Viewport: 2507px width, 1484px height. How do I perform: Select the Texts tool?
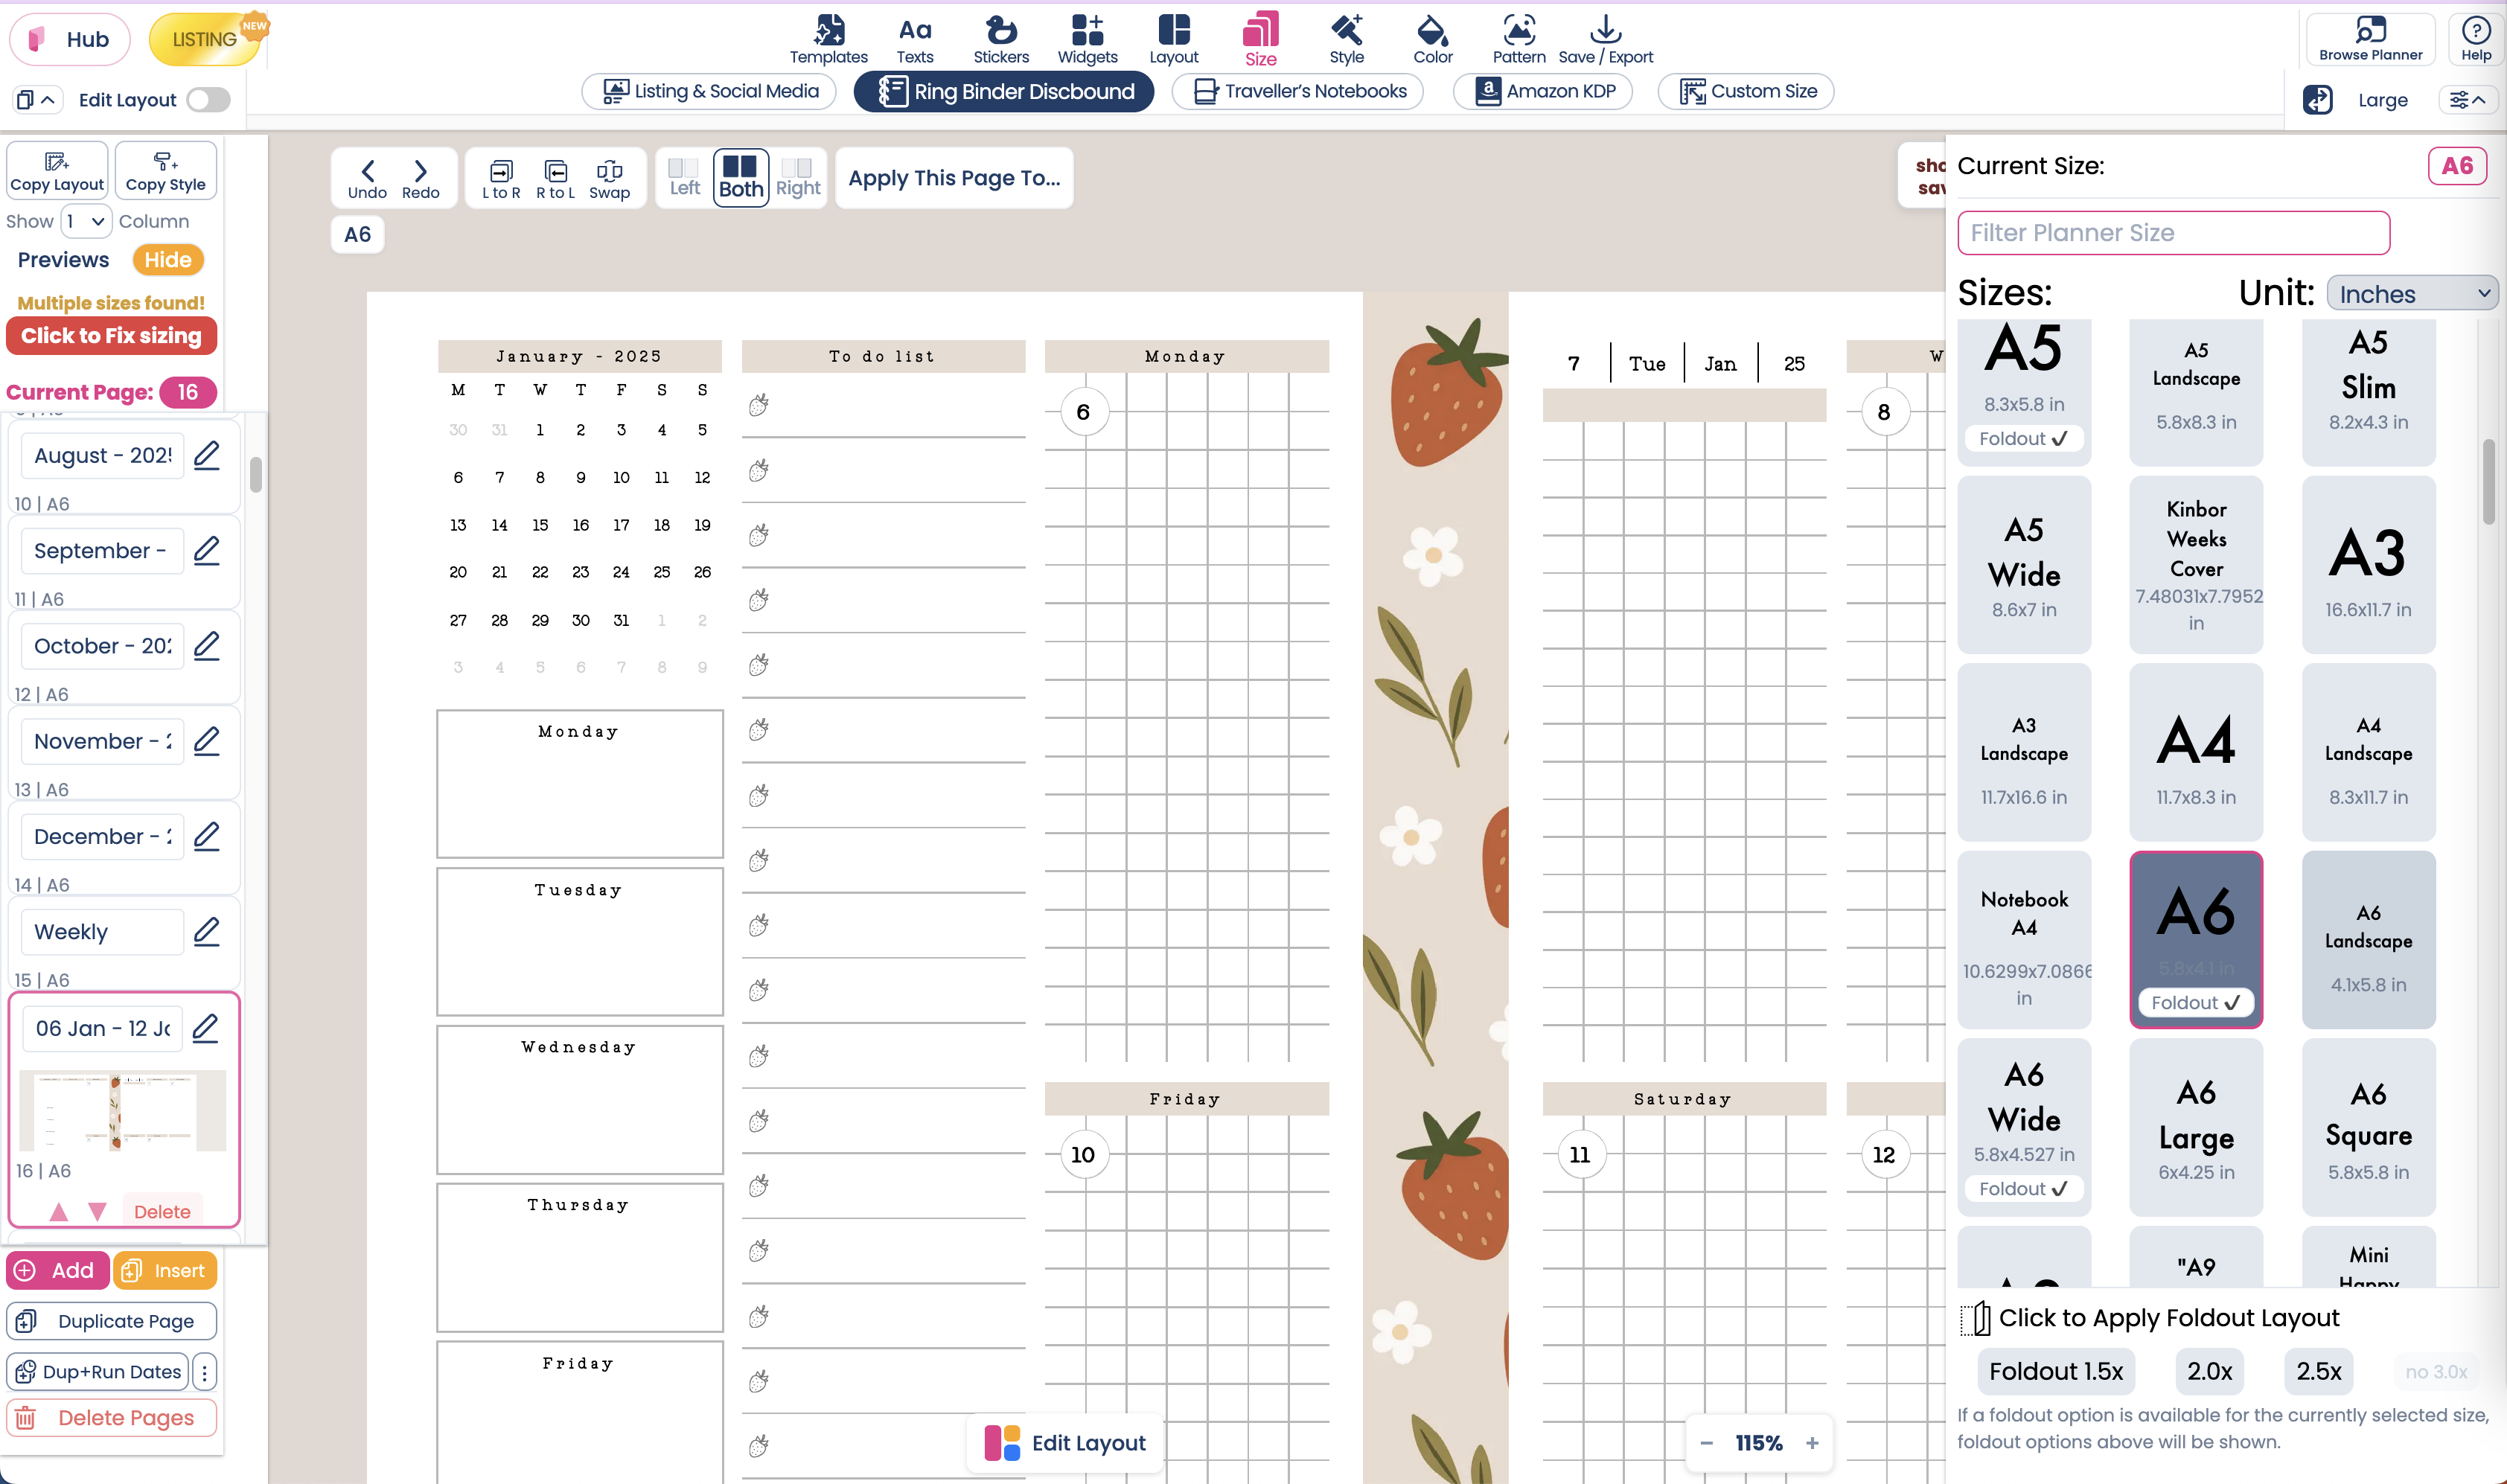coord(913,38)
